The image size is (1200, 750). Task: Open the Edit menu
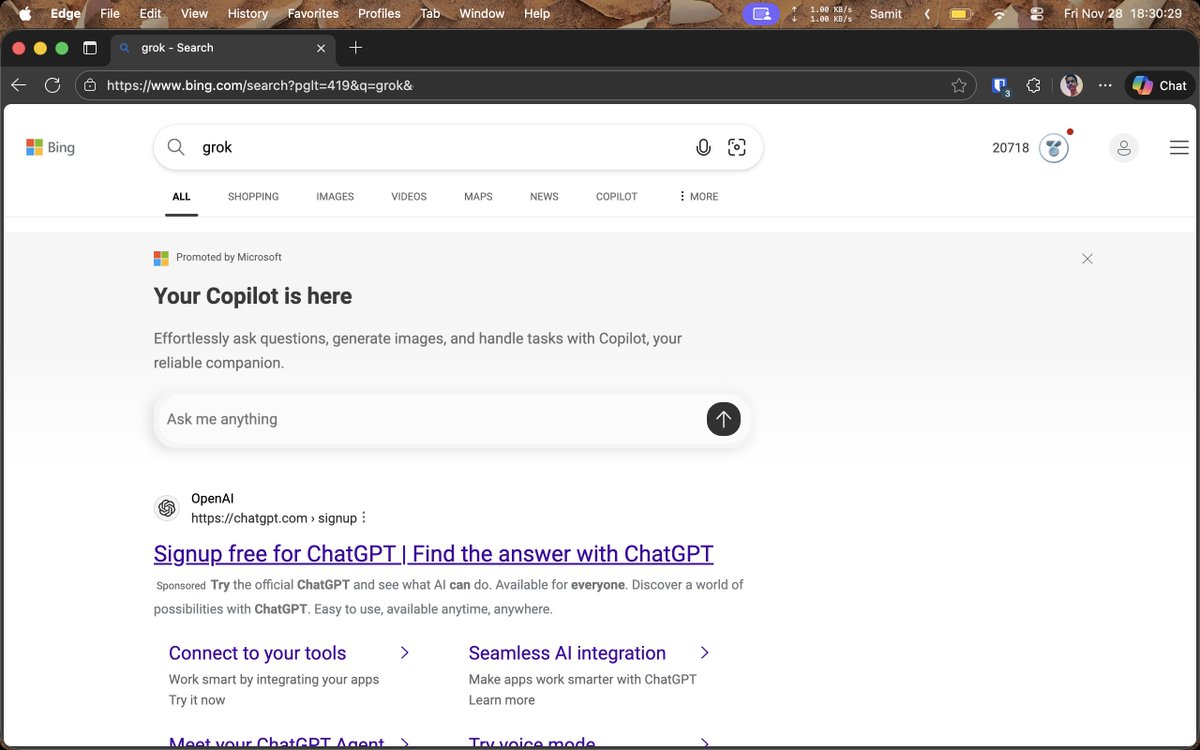point(150,14)
